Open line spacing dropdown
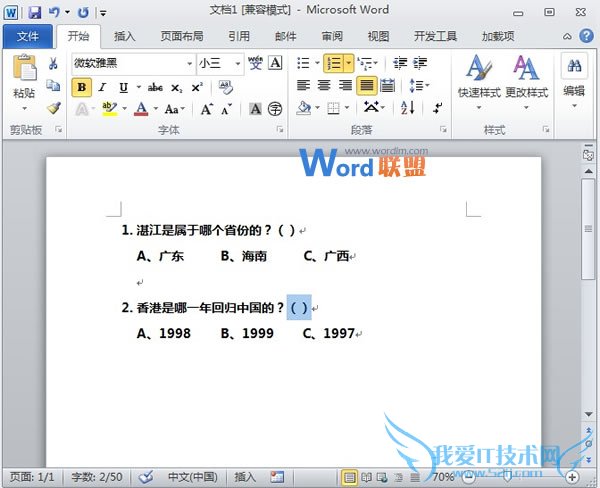Image resolution: width=600 pixels, height=488 pixels. 419,85
